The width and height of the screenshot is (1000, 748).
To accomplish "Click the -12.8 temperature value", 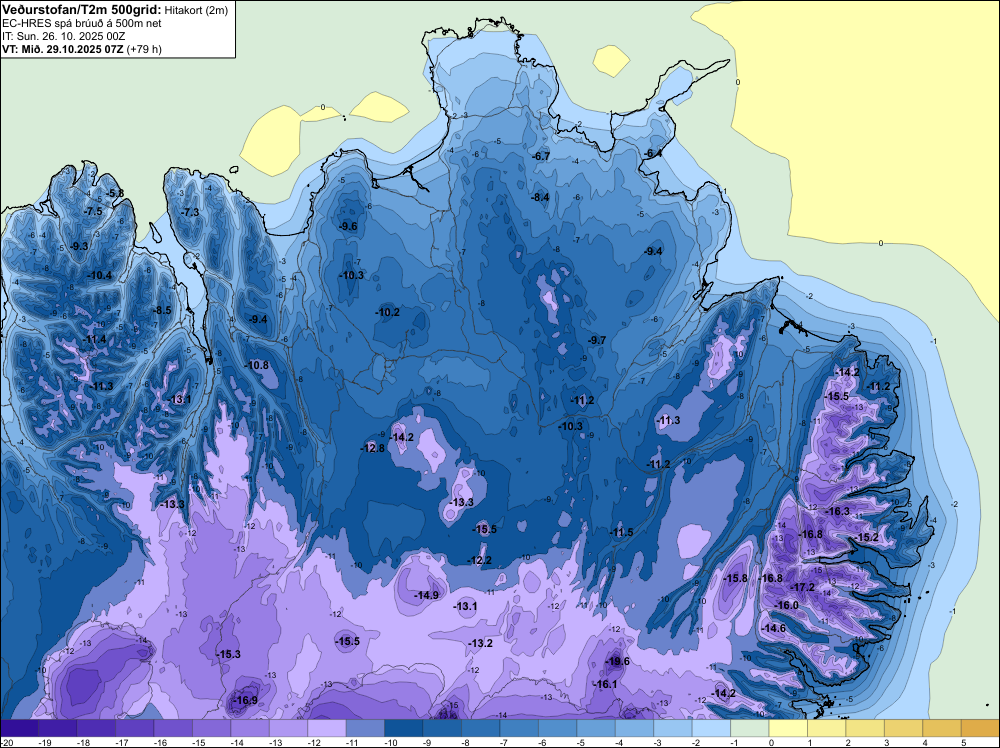I will (x=372, y=448).
